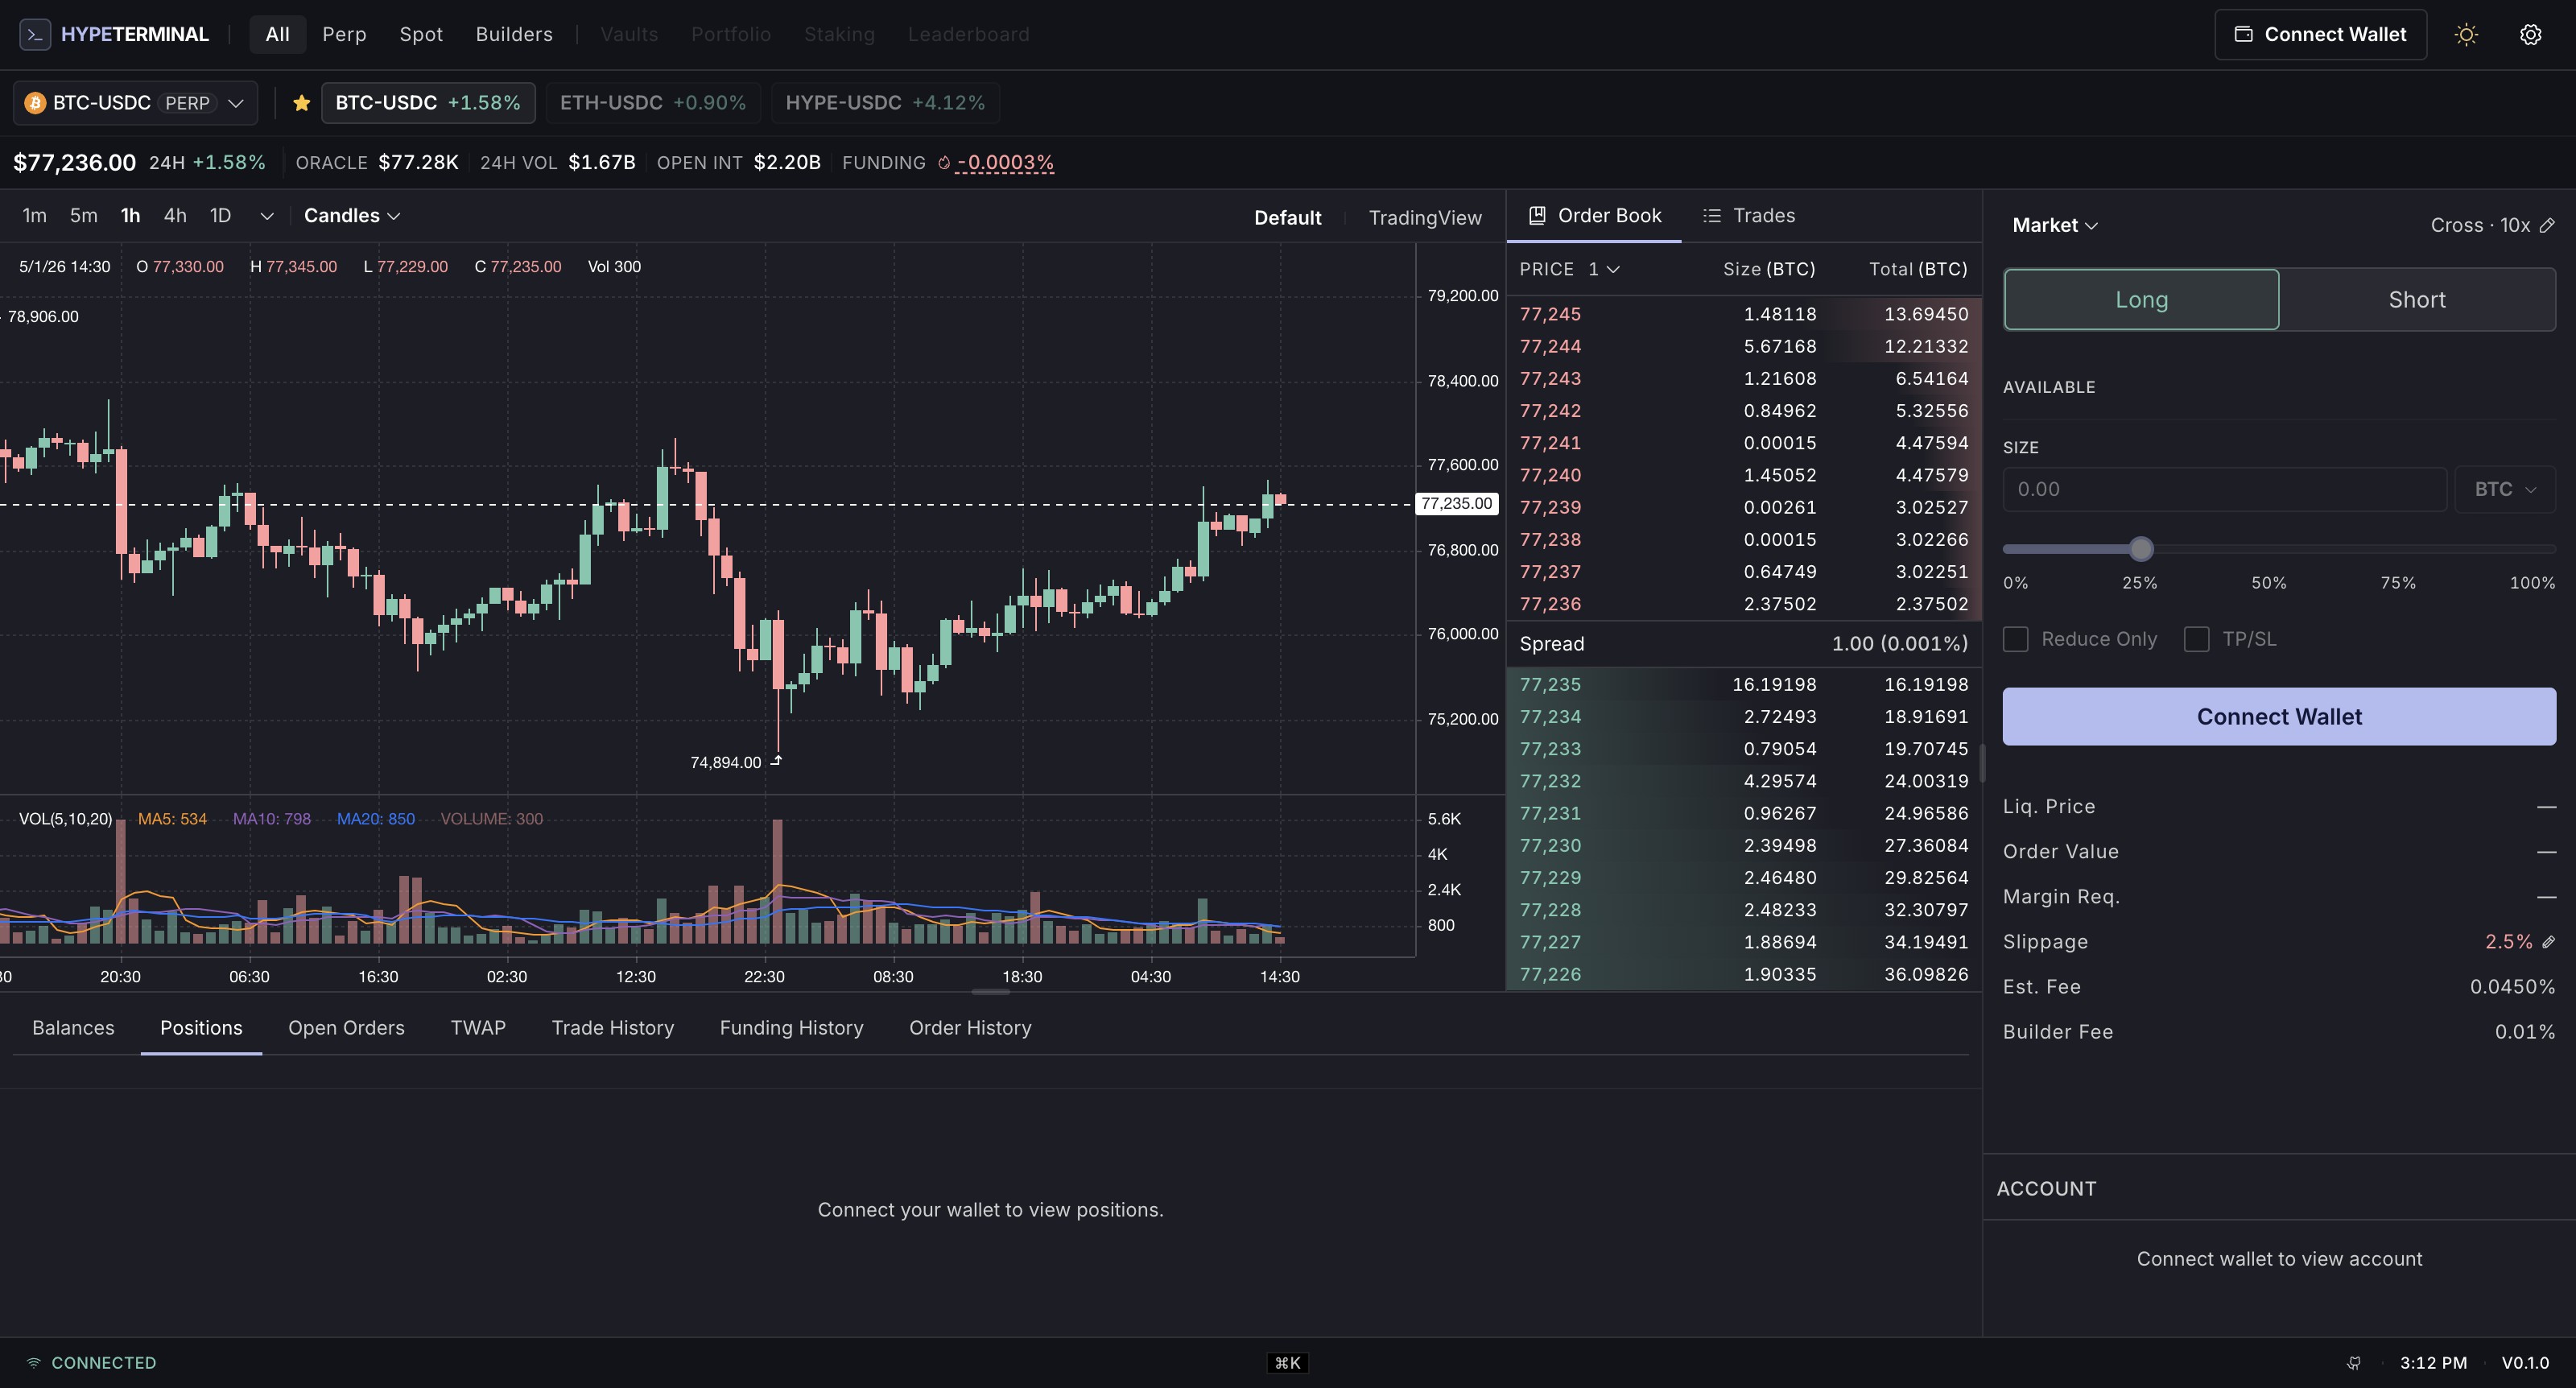The width and height of the screenshot is (2576, 1388).
Task: Open the settings gear icon
Action: (x=2530, y=35)
